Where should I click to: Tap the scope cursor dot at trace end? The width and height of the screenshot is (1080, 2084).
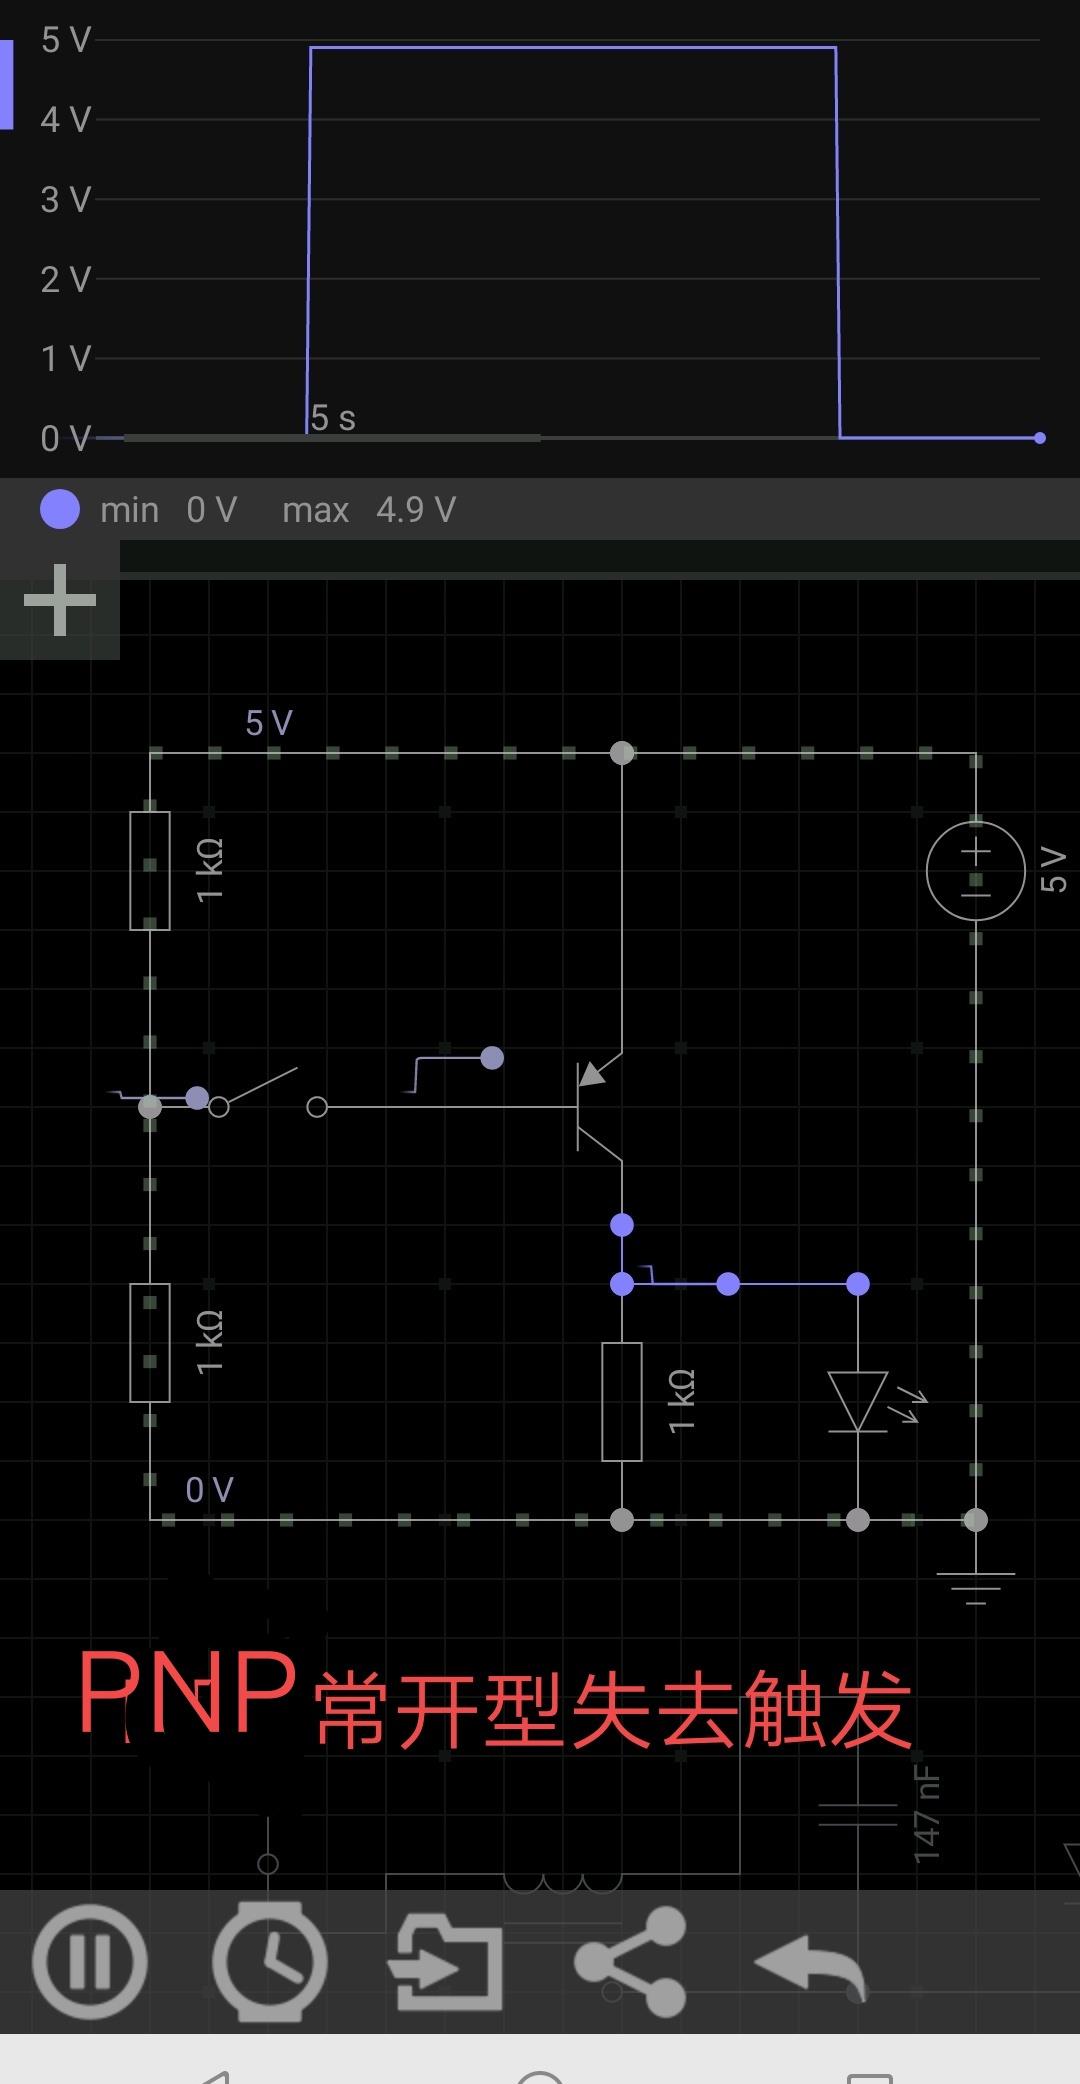(1040, 438)
